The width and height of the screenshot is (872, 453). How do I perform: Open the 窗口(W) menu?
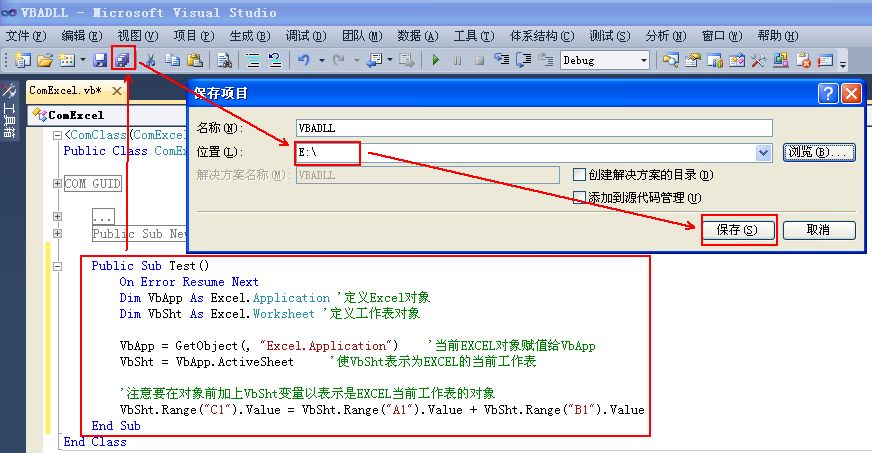pyautogui.click(x=722, y=36)
